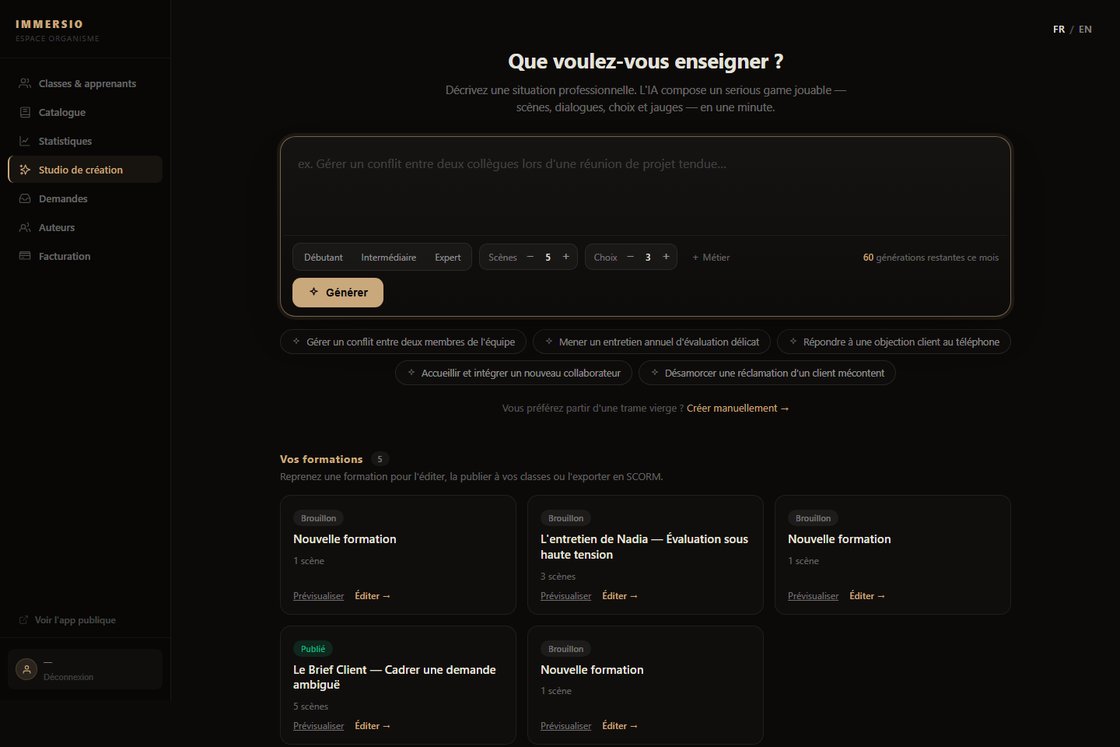
Task: Choose the 'Mener un entretien annuel' suggestion
Action: pyautogui.click(x=651, y=342)
